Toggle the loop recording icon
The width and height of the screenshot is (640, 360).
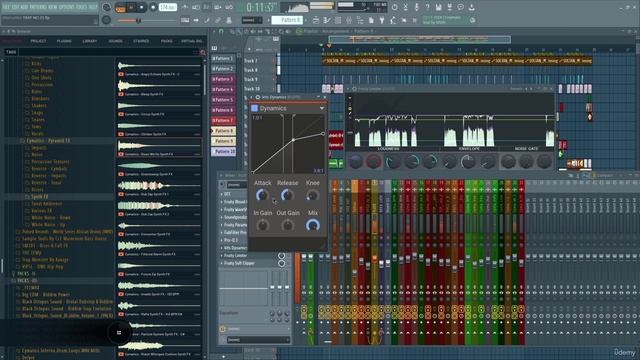click(229, 7)
